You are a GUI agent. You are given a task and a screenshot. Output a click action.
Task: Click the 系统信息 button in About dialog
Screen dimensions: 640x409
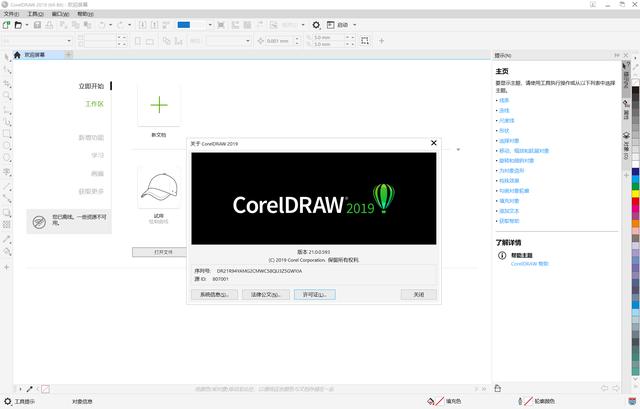pos(214,294)
